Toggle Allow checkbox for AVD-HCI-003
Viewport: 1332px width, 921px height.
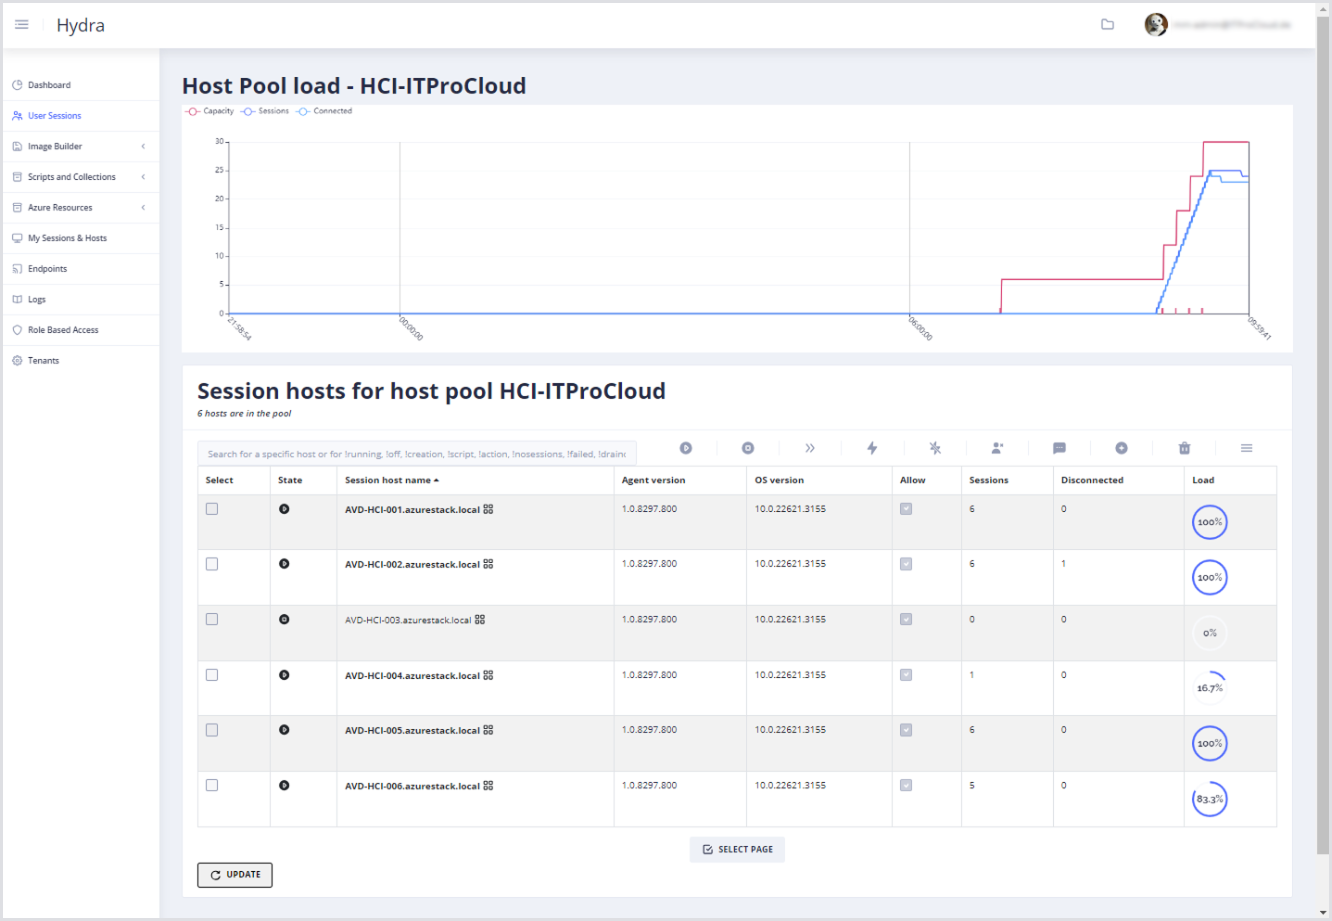(x=906, y=619)
